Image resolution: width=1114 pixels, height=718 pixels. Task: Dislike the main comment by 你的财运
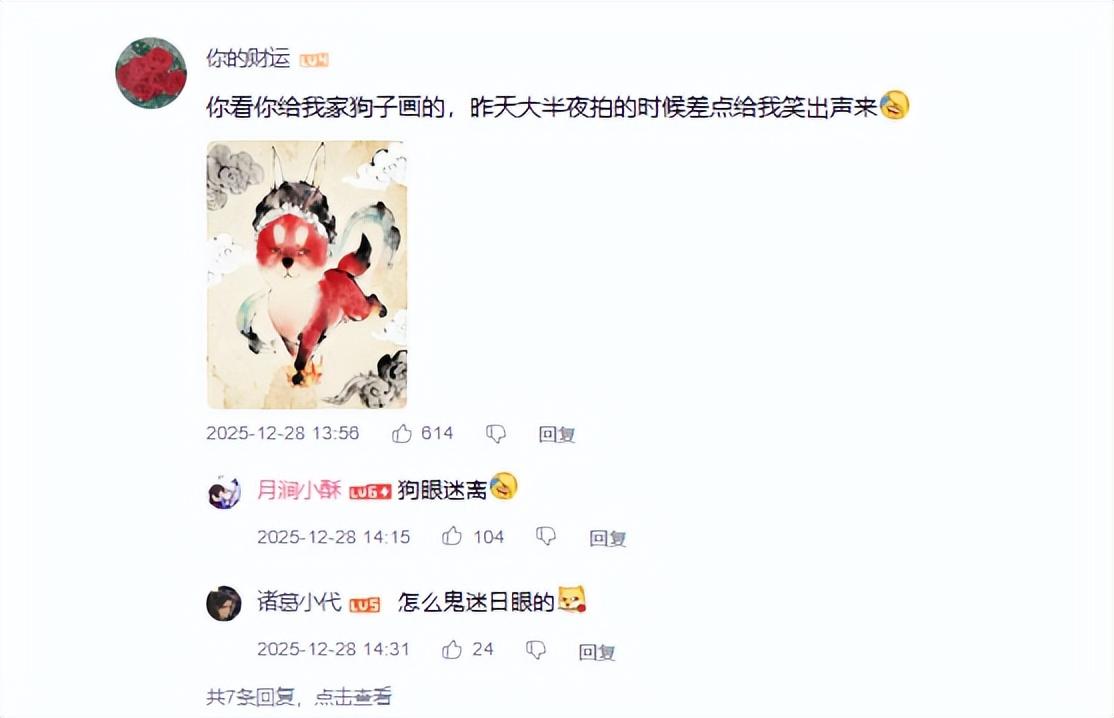tap(496, 434)
